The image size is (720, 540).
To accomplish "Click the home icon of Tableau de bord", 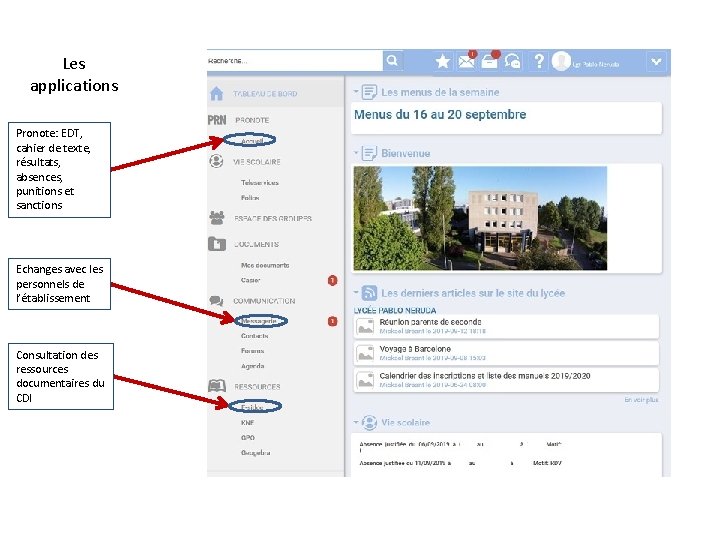I will (x=216, y=94).
